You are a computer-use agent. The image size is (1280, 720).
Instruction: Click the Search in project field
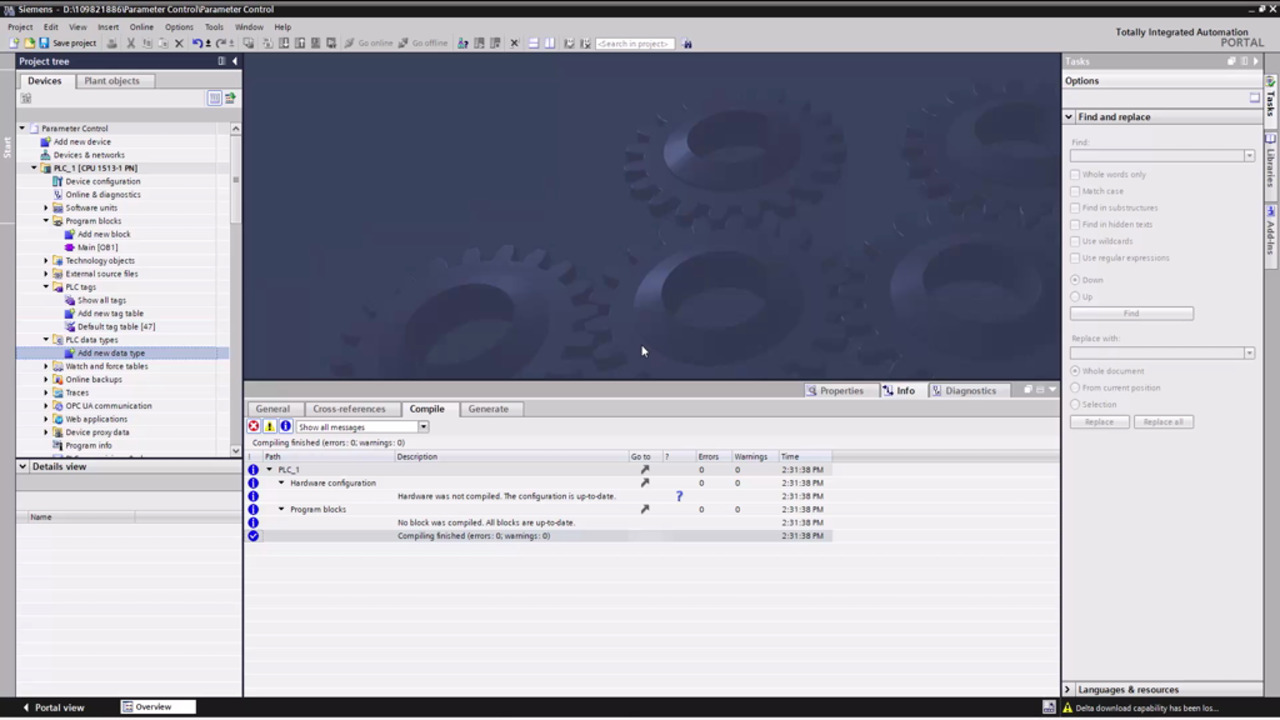coord(634,44)
